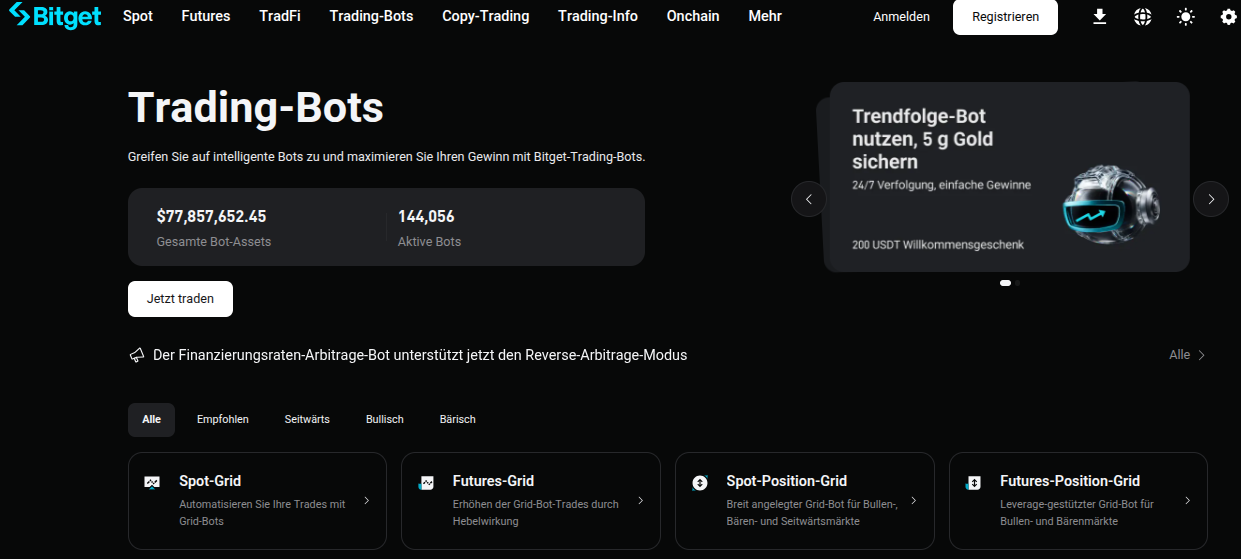The width and height of the screenshot is (1241, 559).
Task: Open the Trendfolge-Bot promotion card
Action: (1009, 177)
